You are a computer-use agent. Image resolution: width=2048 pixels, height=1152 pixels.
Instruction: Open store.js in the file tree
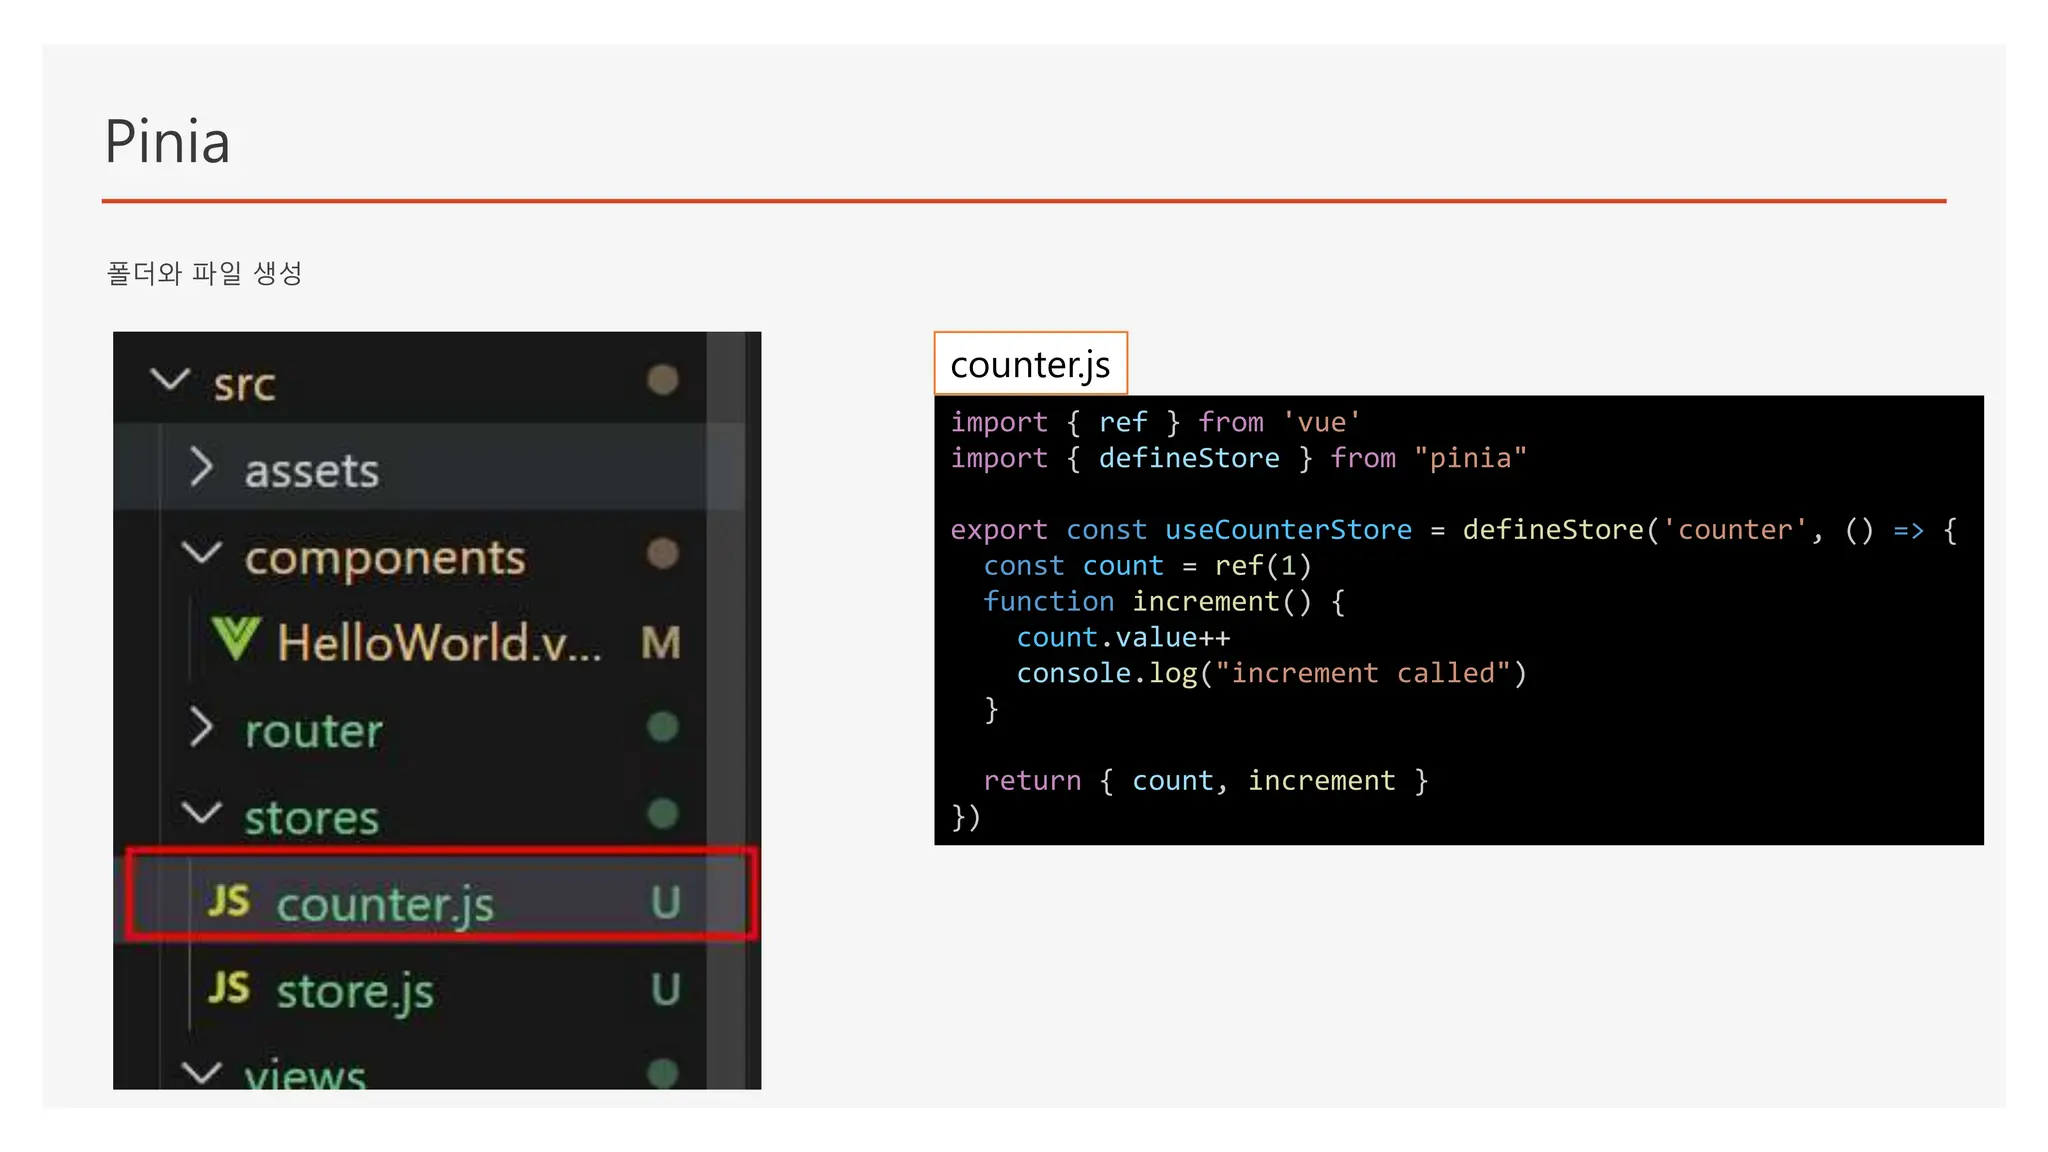(355, 991)
